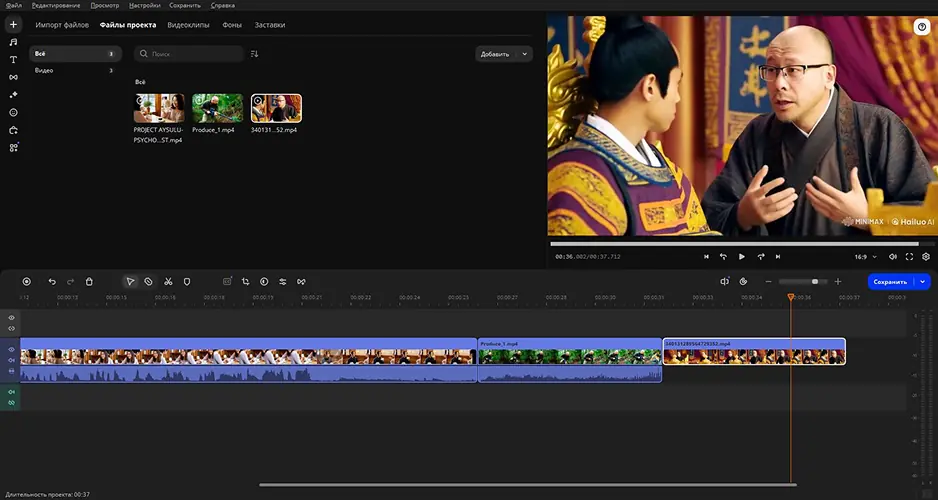Open clip properties sliders icon
Screen dimensions: 938x500
click(x=282, y=282)
